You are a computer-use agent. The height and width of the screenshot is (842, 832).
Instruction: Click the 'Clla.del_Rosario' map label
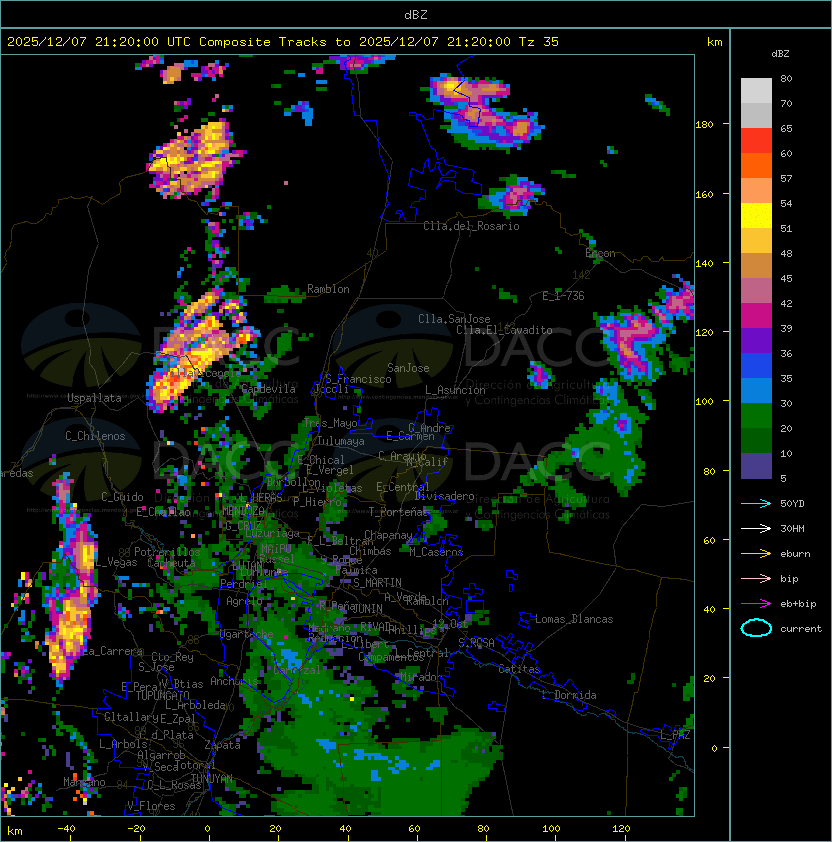[471, 226]
